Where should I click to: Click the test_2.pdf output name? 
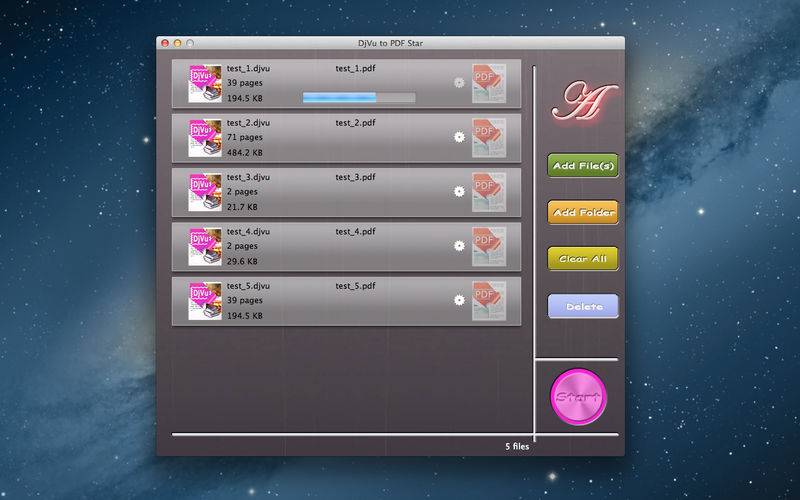[x=355, y=123]
